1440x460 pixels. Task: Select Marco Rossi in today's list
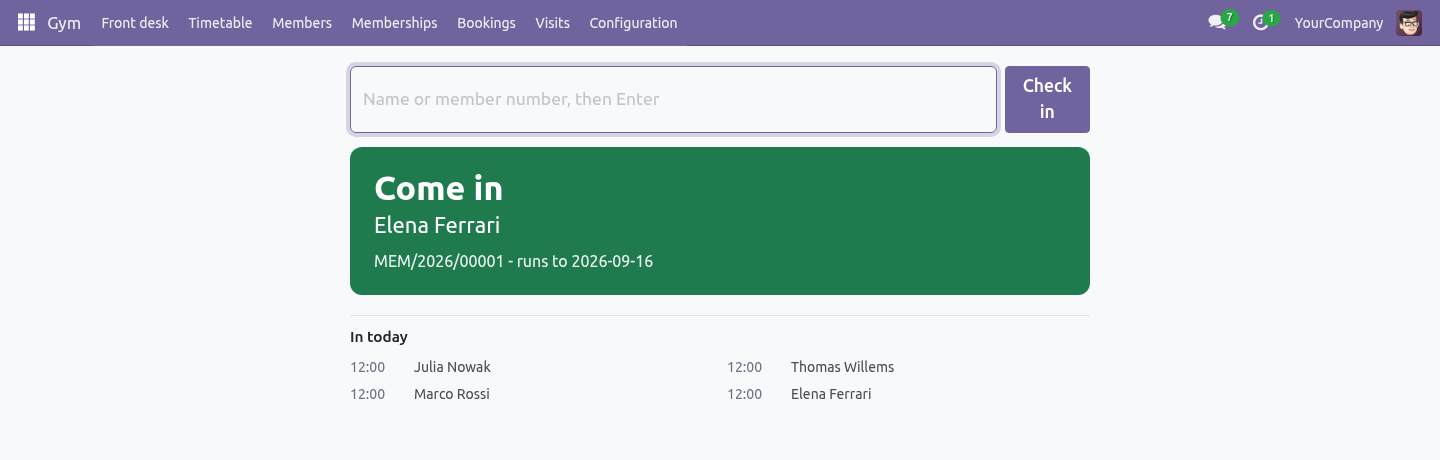coord(452,394)
